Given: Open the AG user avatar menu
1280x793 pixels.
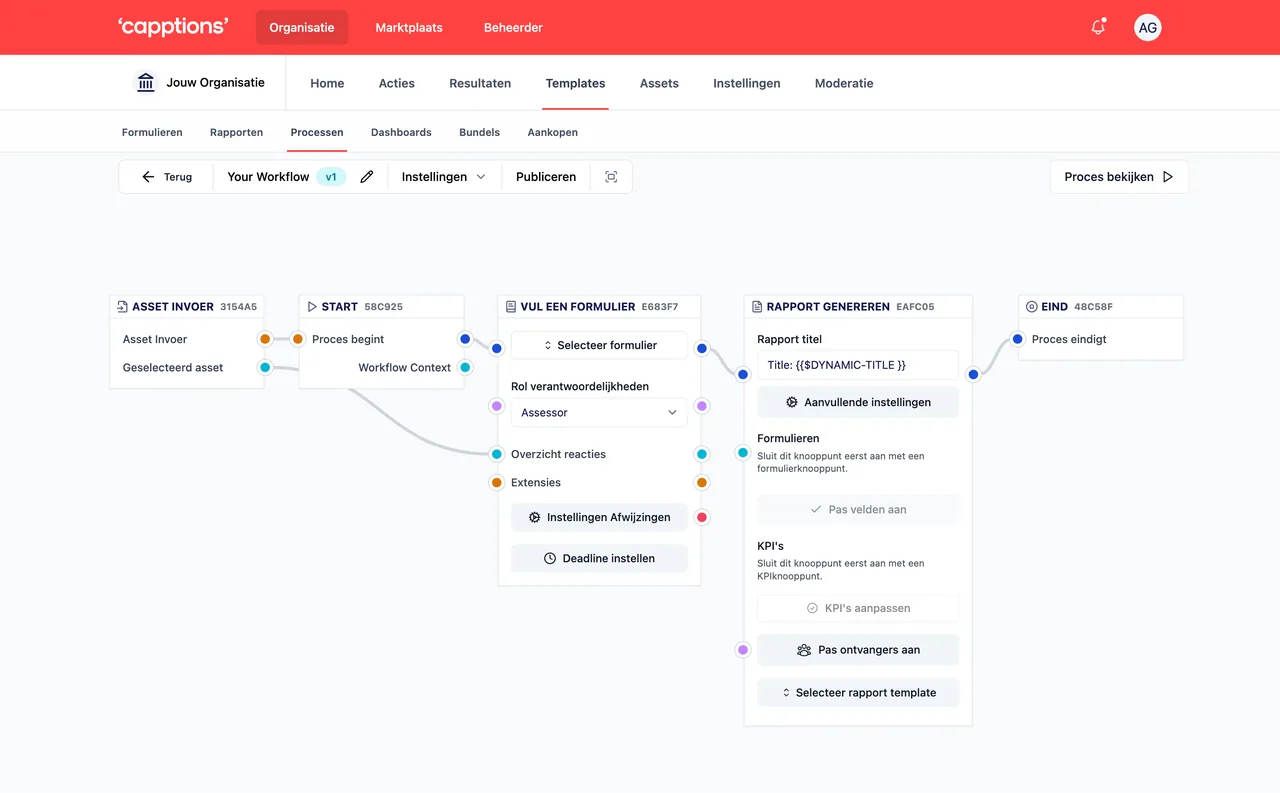Looking at the screenshot, I should tap(1148, 28).
